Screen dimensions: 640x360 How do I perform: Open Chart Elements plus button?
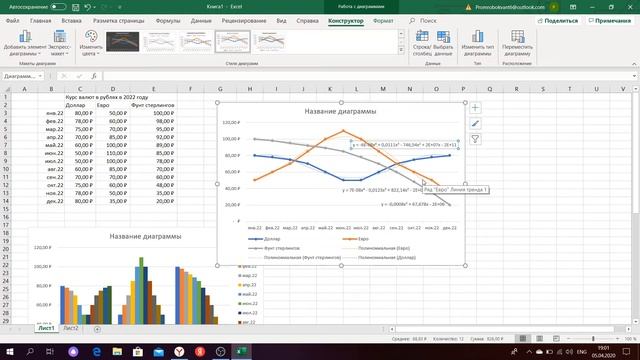475,108
